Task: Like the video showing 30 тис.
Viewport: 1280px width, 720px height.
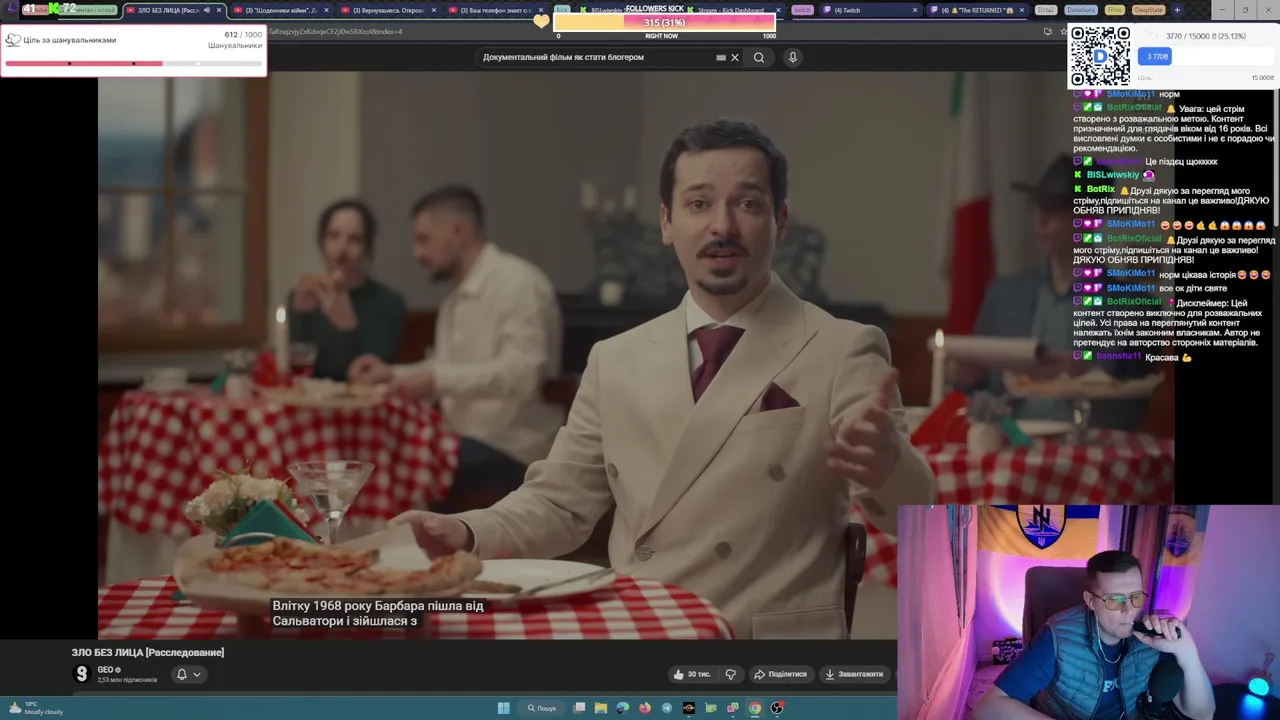Action: click(x=692, y=674)
